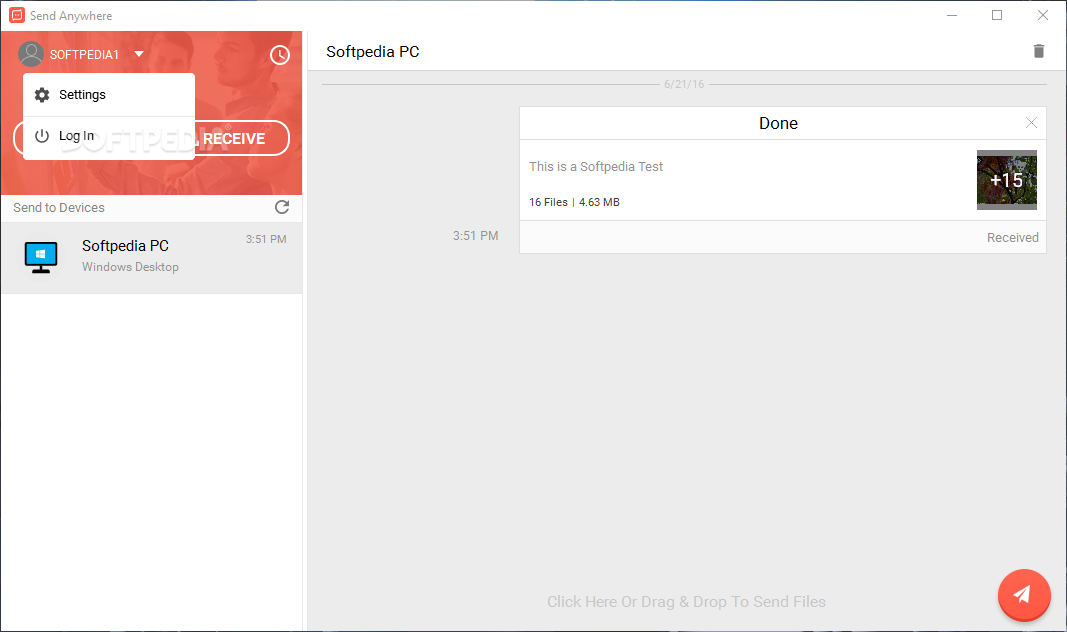The width and height of the screenshot is (1067, 632).
Task: Click the SOFTPEDIA1 profile avatar icon
Action: point(31,54)
